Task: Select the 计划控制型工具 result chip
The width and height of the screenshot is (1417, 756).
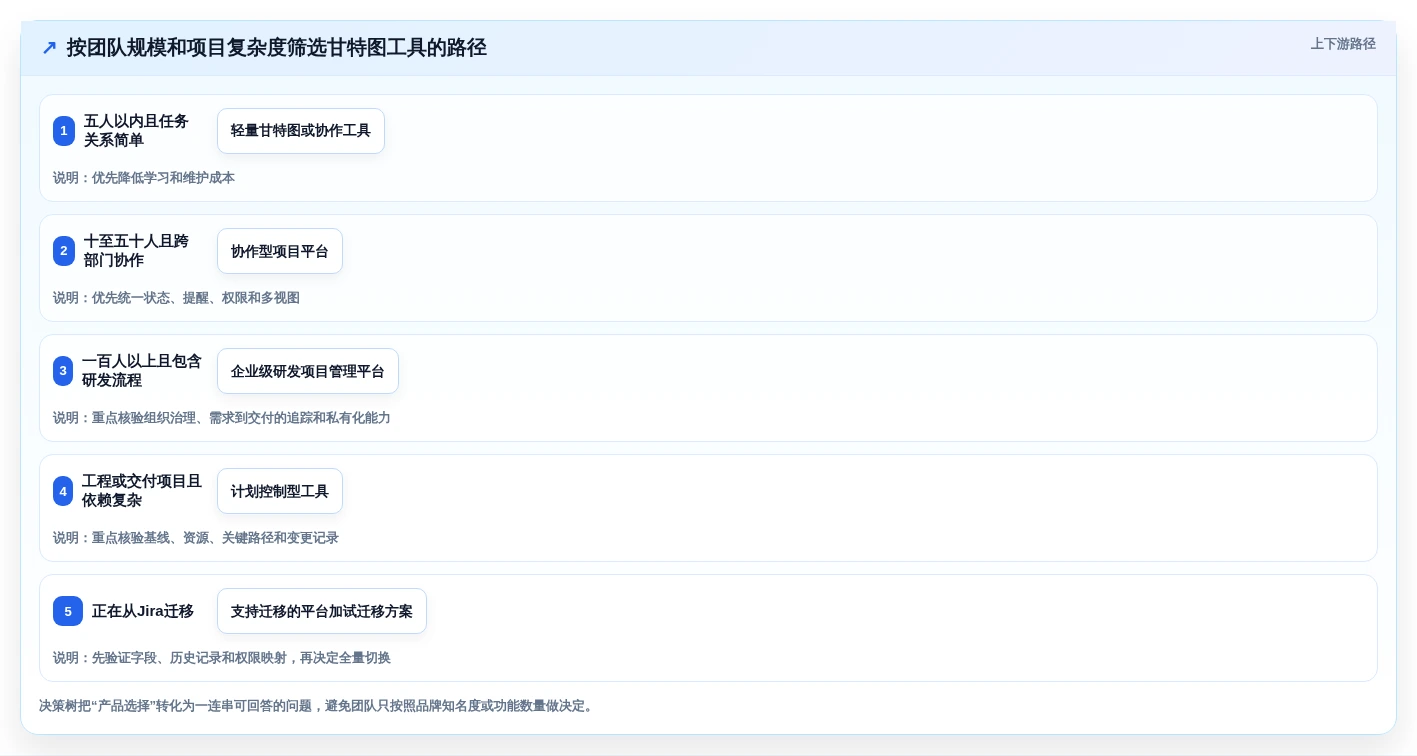Action: tap(280, 491)
